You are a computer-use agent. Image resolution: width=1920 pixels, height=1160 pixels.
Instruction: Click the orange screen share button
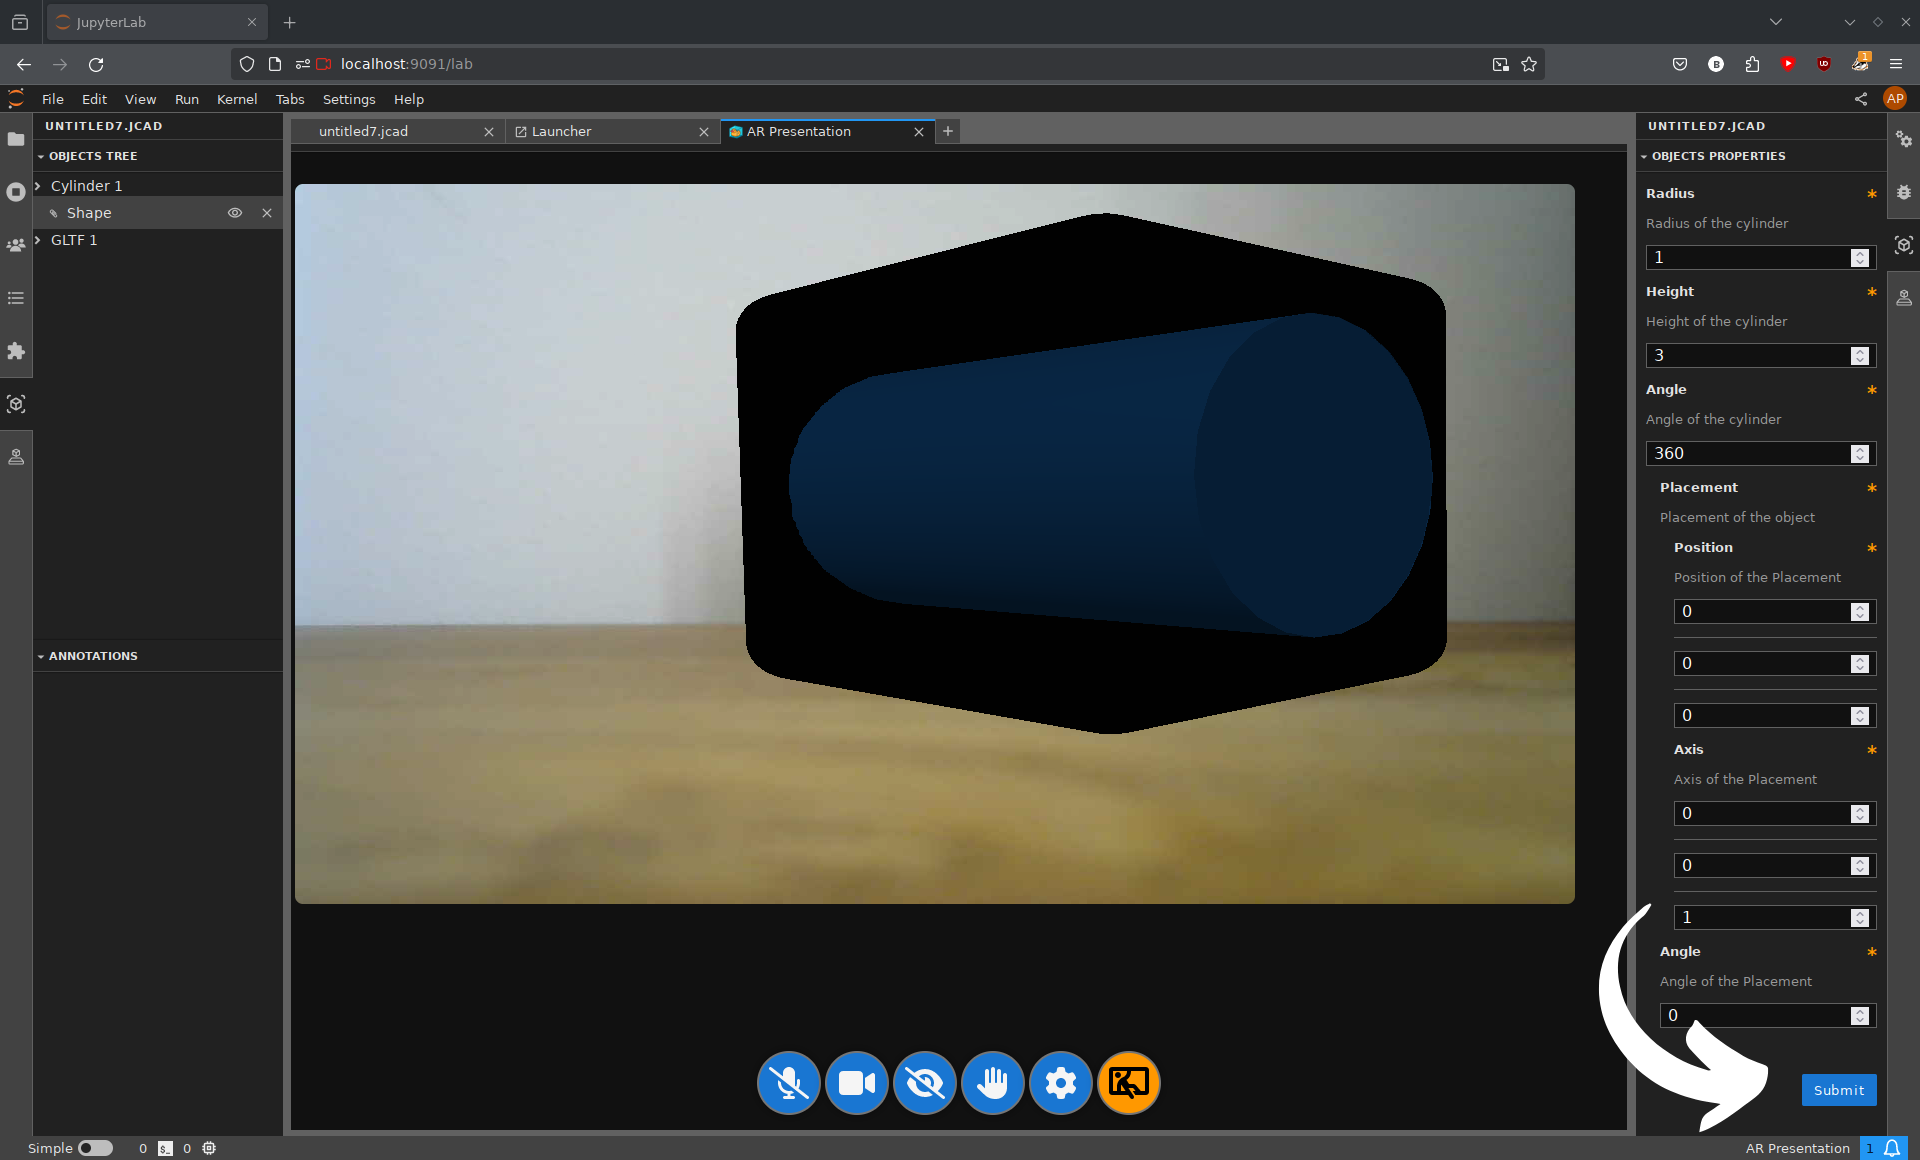[x=1128, y=1083]
